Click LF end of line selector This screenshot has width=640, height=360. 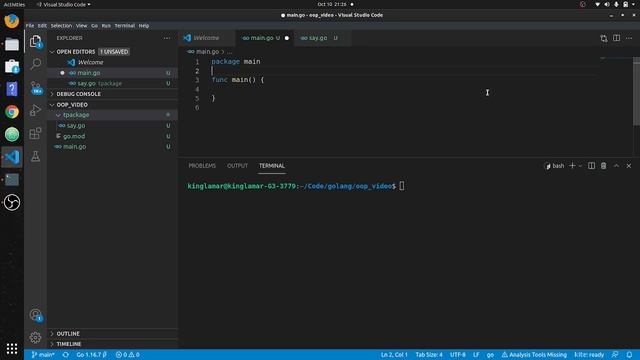(476, 355)
